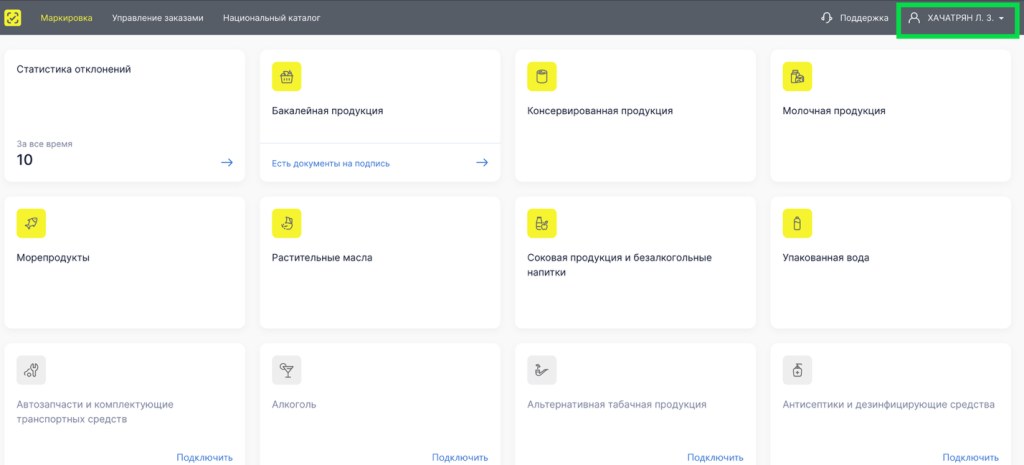Click the Алкоголь cocktail glass icon
Image resolution: width=1024 pixels, height=465 pixels.
(287, 370)
